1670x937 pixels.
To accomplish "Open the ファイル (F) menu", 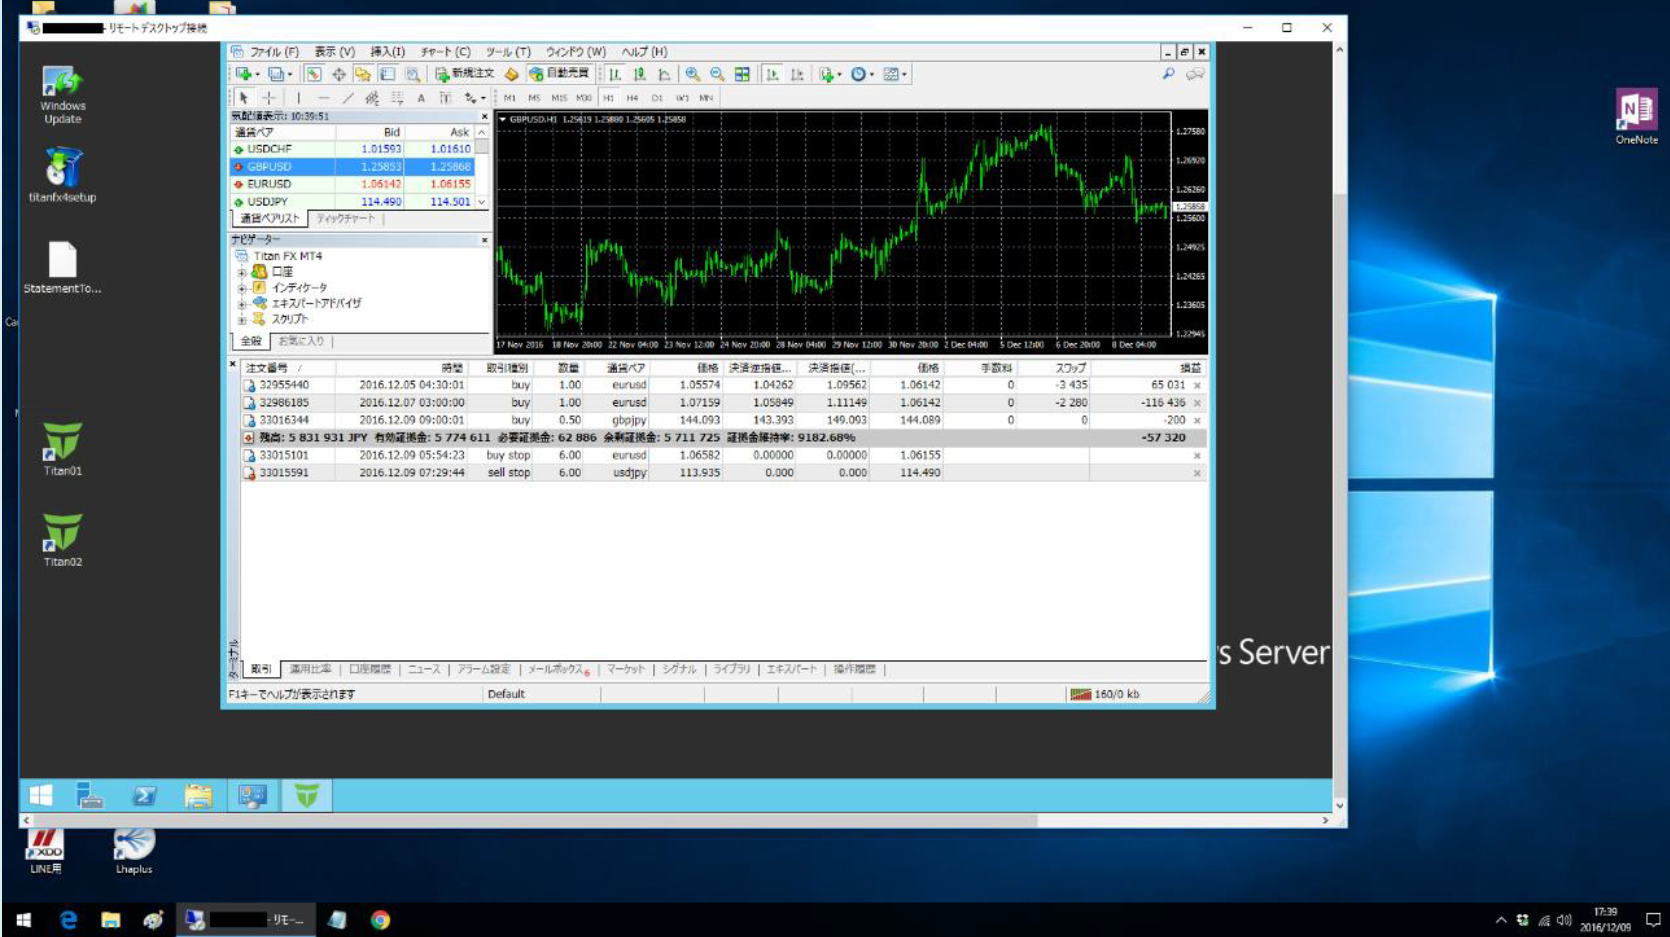I will [x=274, y=52].
